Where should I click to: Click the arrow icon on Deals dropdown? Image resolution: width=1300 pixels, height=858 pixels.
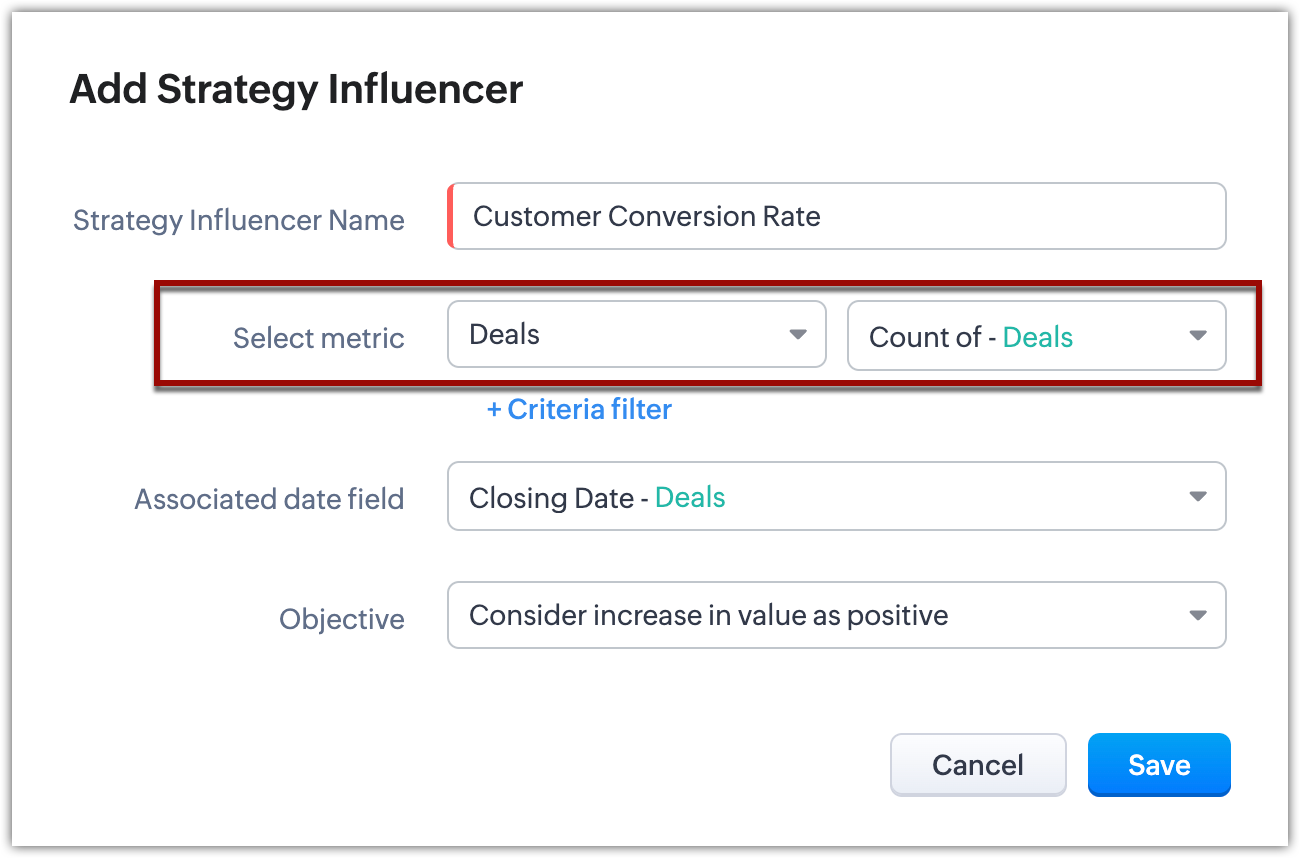point(798,334)
